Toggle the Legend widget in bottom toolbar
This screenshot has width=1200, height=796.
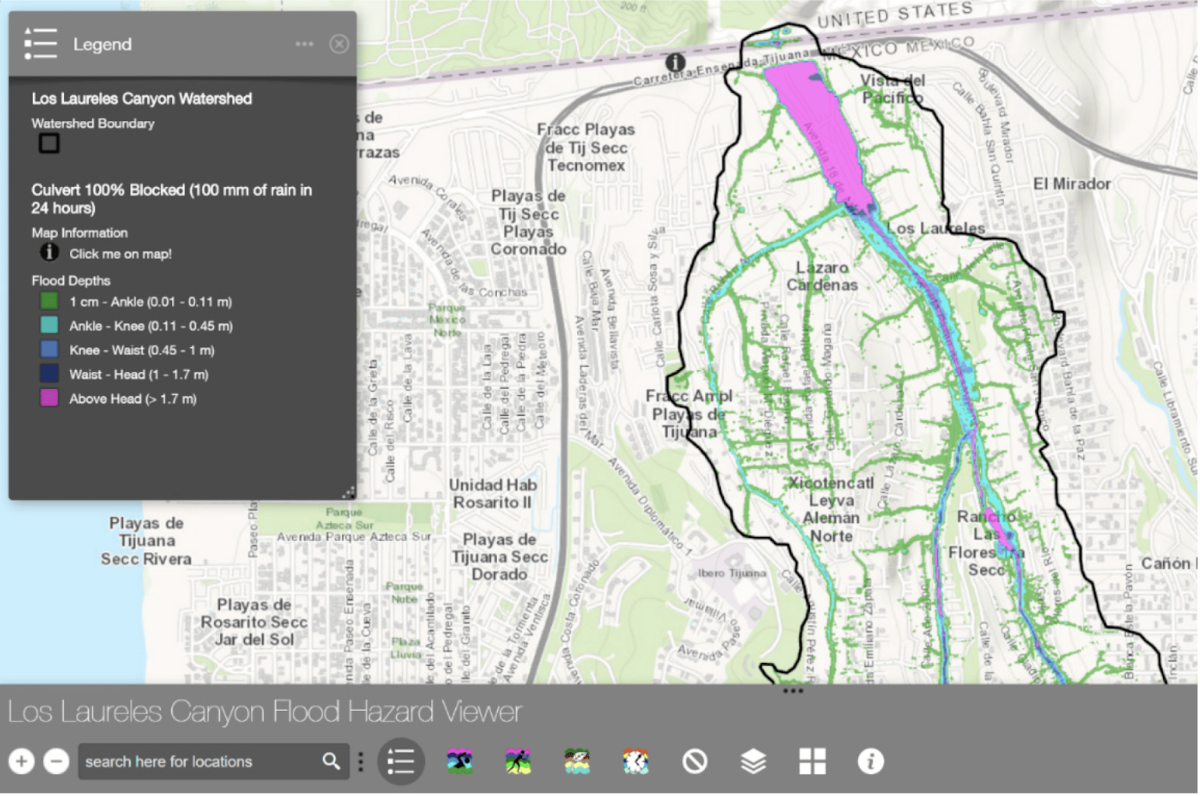tap(401, 762)
